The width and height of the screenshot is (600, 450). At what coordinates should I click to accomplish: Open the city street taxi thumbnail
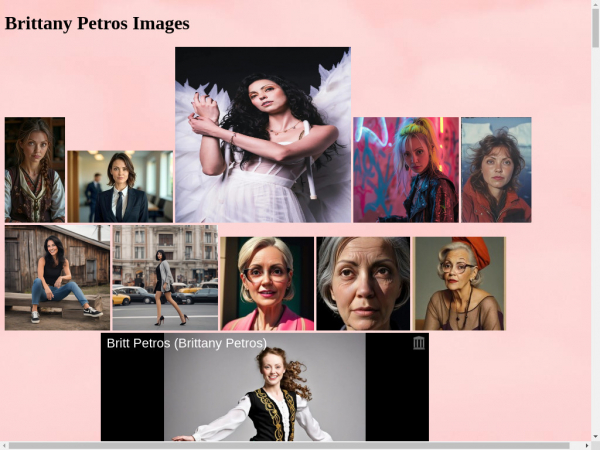click(x=165, y=277)
